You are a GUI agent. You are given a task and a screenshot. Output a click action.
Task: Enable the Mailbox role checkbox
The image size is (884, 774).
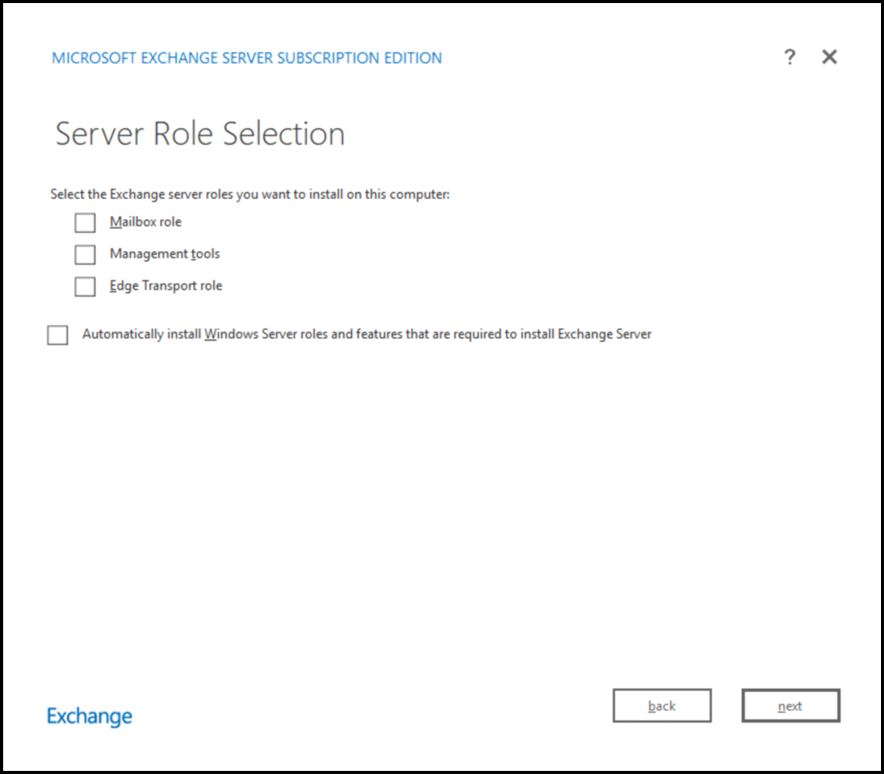(85, 223)
